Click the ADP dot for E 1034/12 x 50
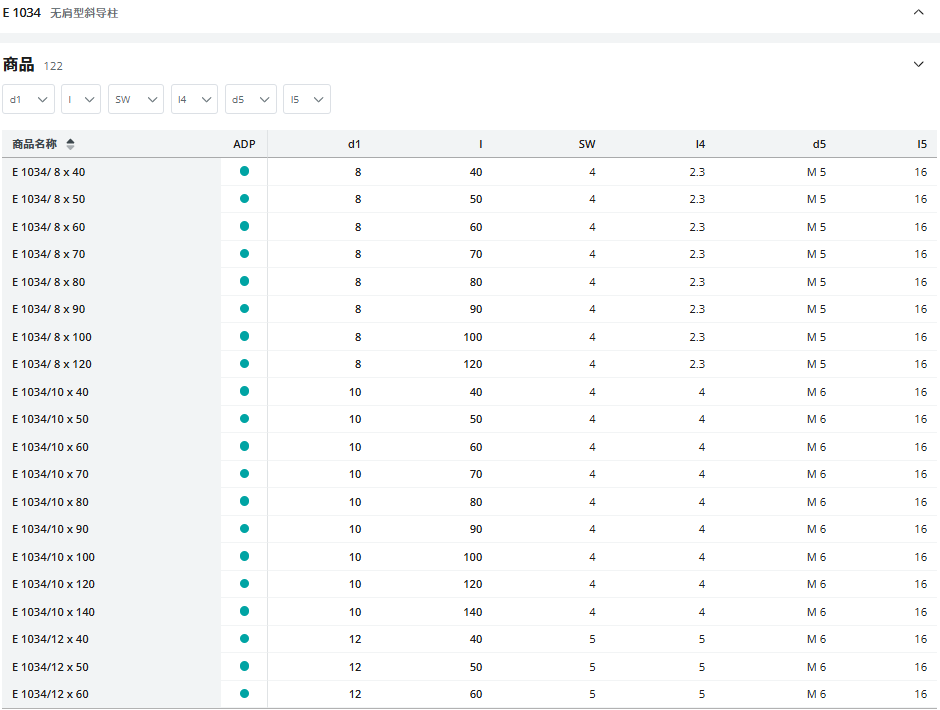This screenshot has width=940, height=710. 244,666
